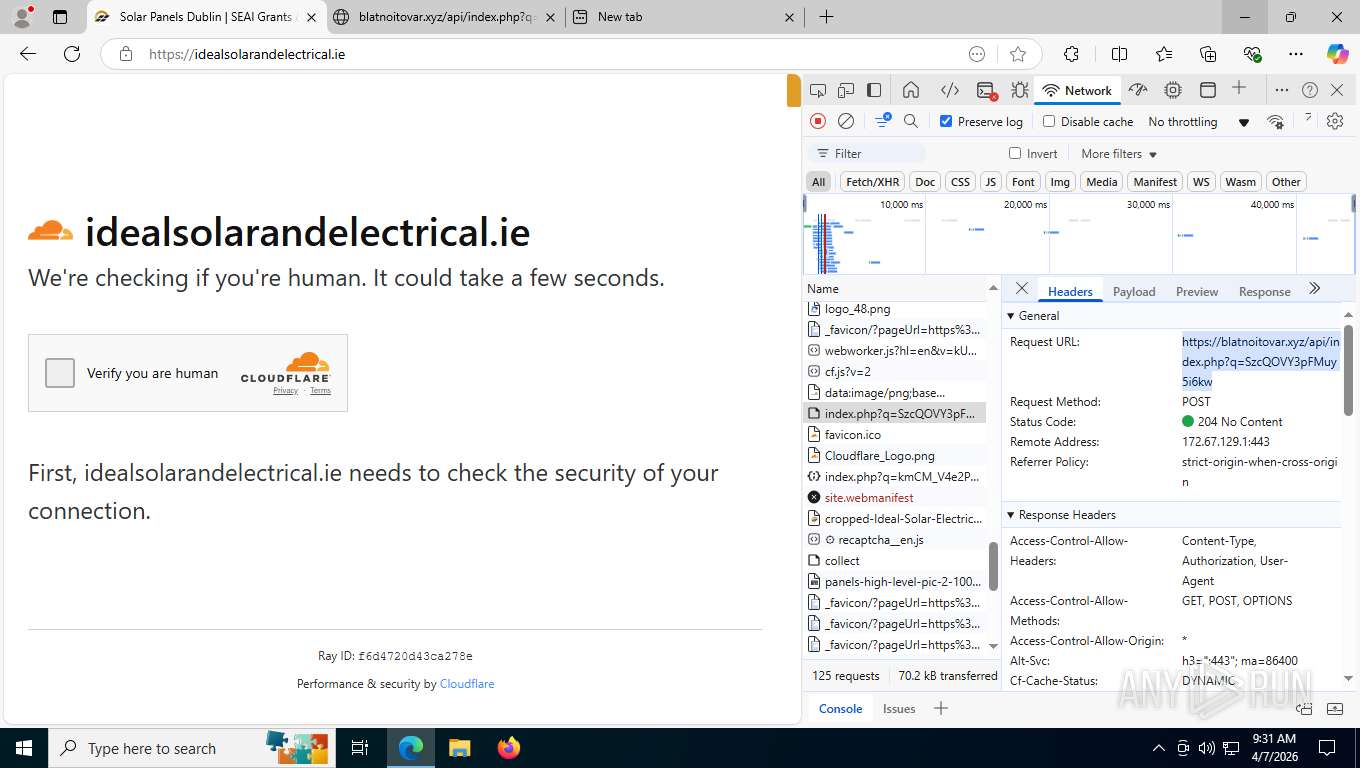
Task: Select the favicon.ico request row
Action: pos(896,434)
